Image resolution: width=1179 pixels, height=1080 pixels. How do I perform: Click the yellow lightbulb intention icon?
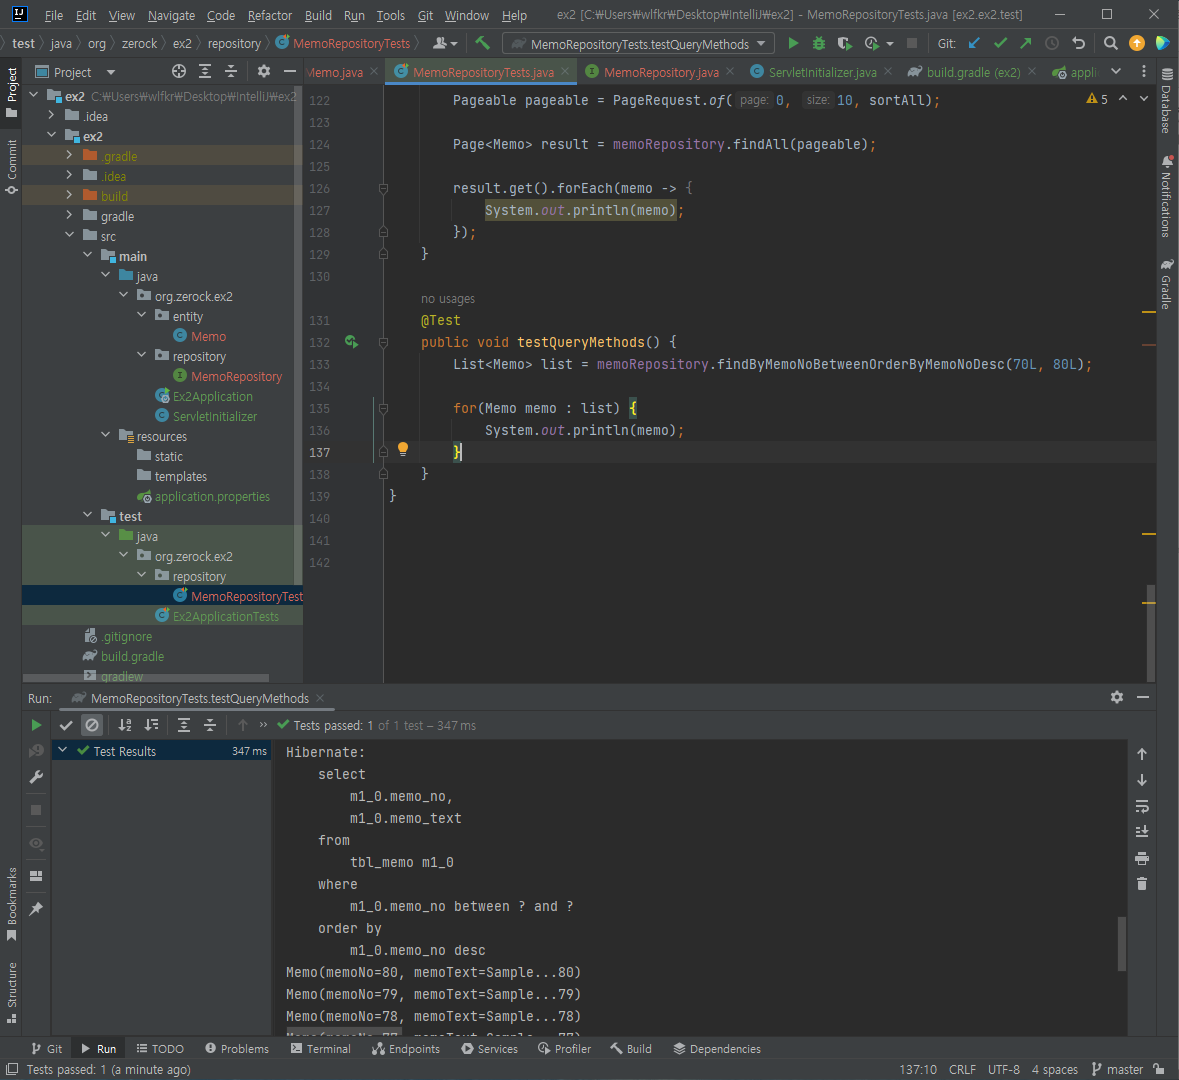tap(402, 449)
